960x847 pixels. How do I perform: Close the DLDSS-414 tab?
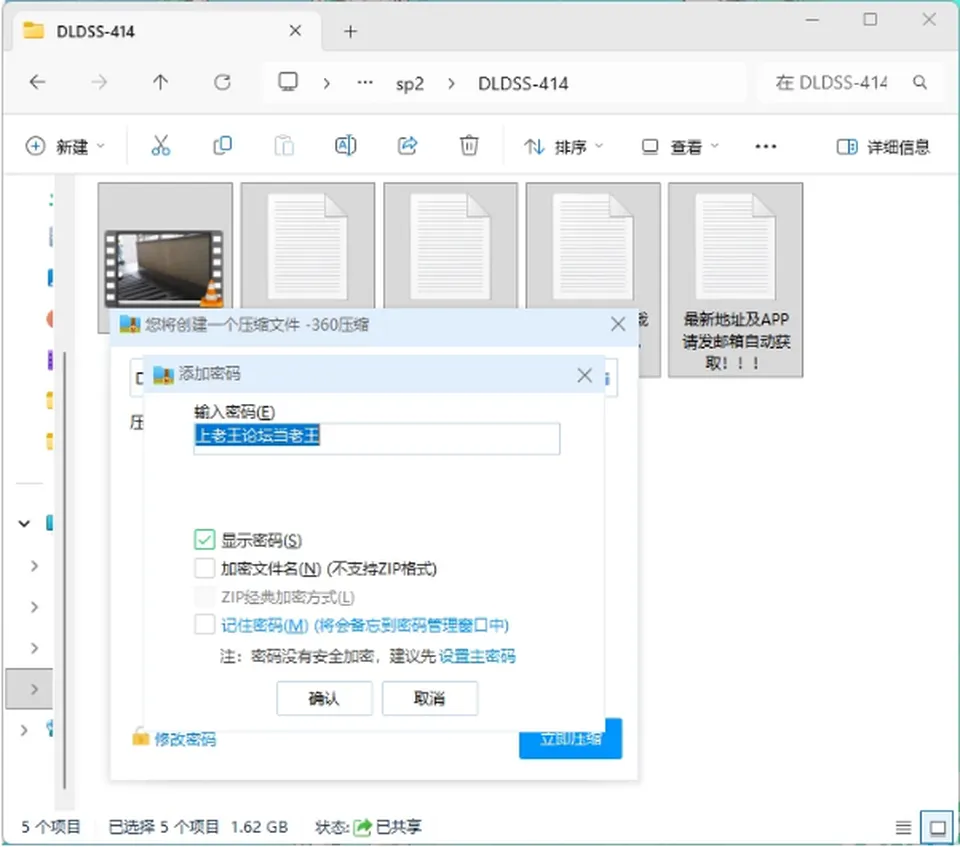click(x=295, y=31)
